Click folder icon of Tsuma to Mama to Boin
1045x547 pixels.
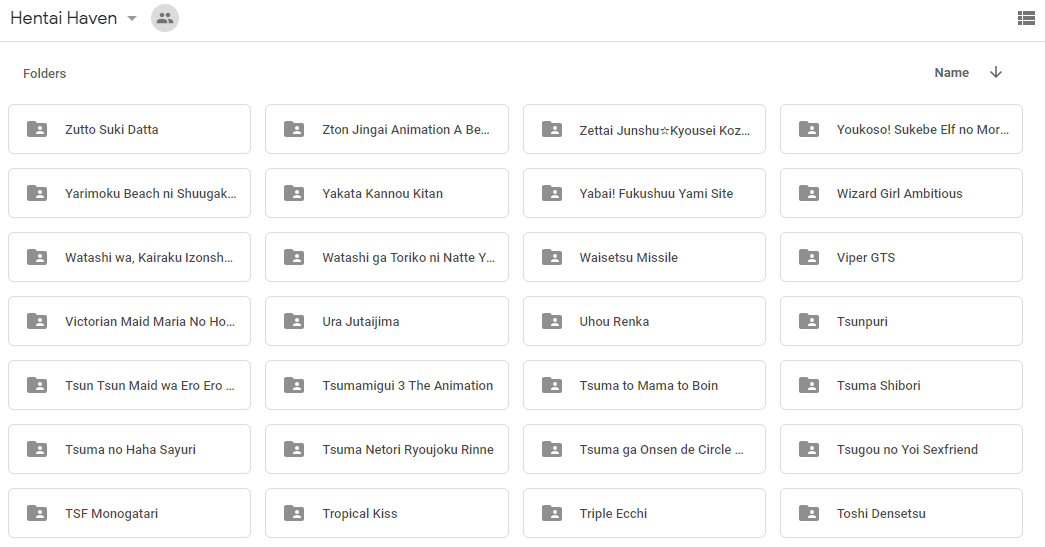tap(551, 385)
